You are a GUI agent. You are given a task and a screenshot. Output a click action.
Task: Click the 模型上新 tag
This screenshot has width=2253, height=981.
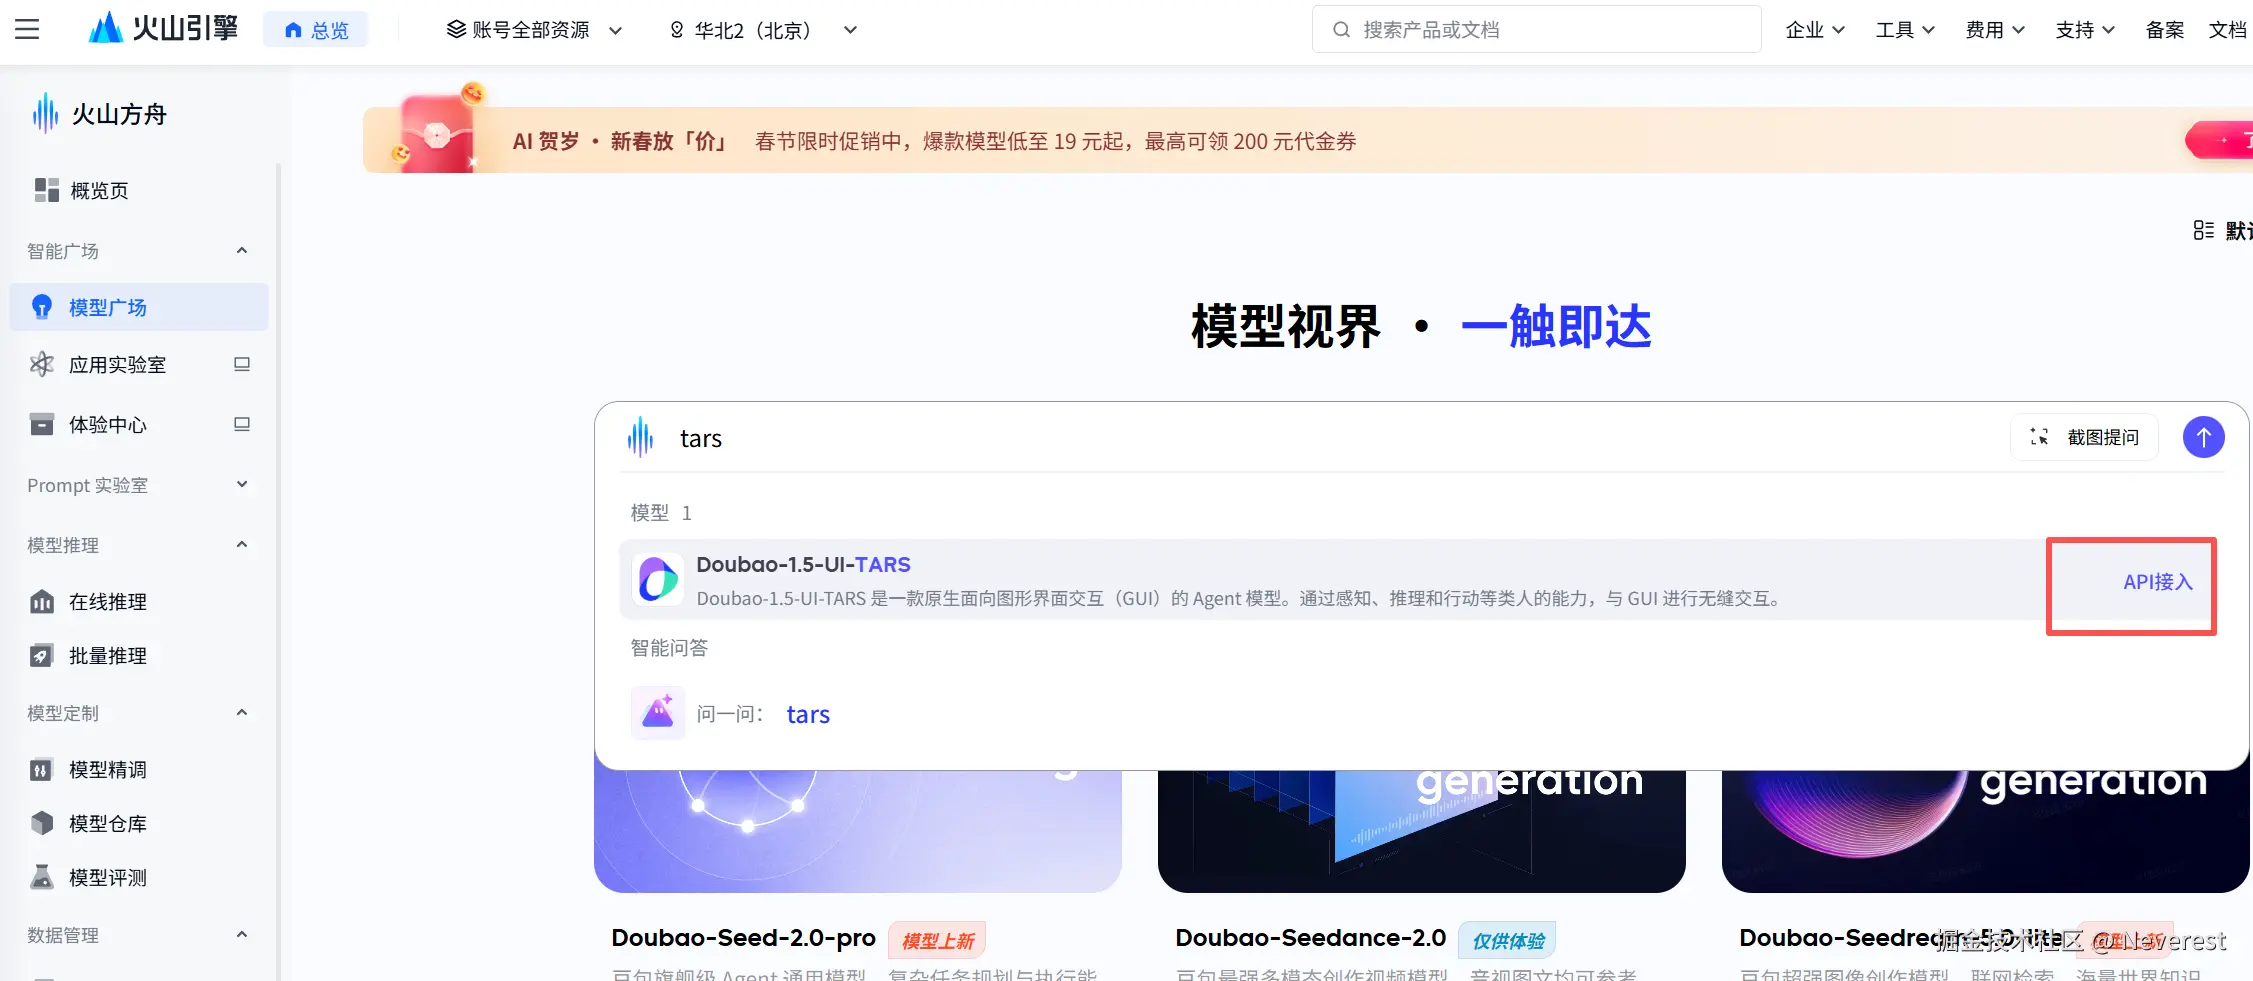[937, 940]
